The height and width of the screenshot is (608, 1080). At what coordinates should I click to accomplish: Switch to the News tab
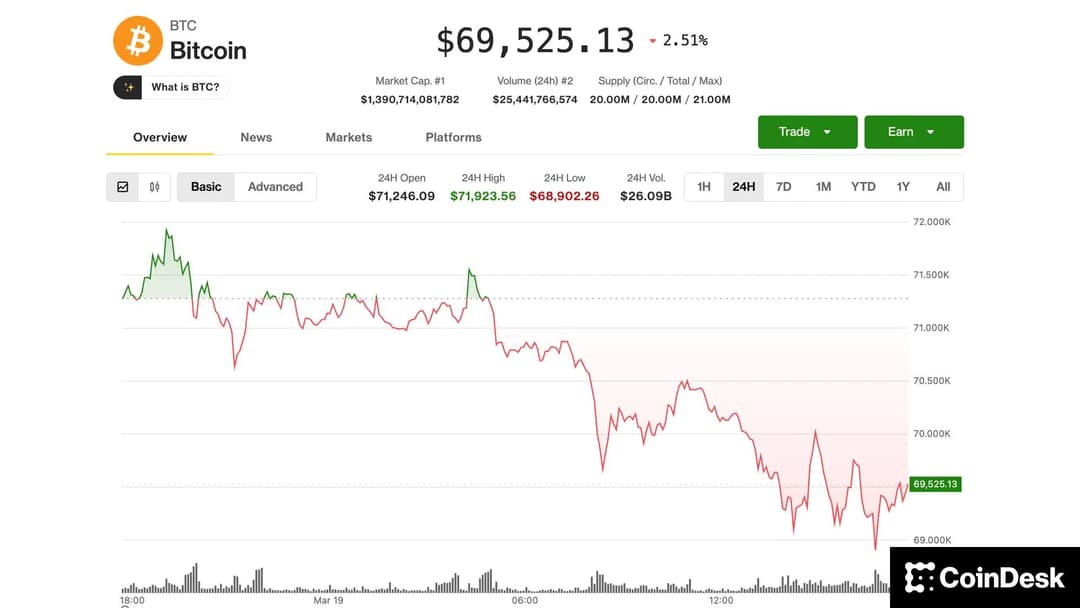[x=256, y=137]
